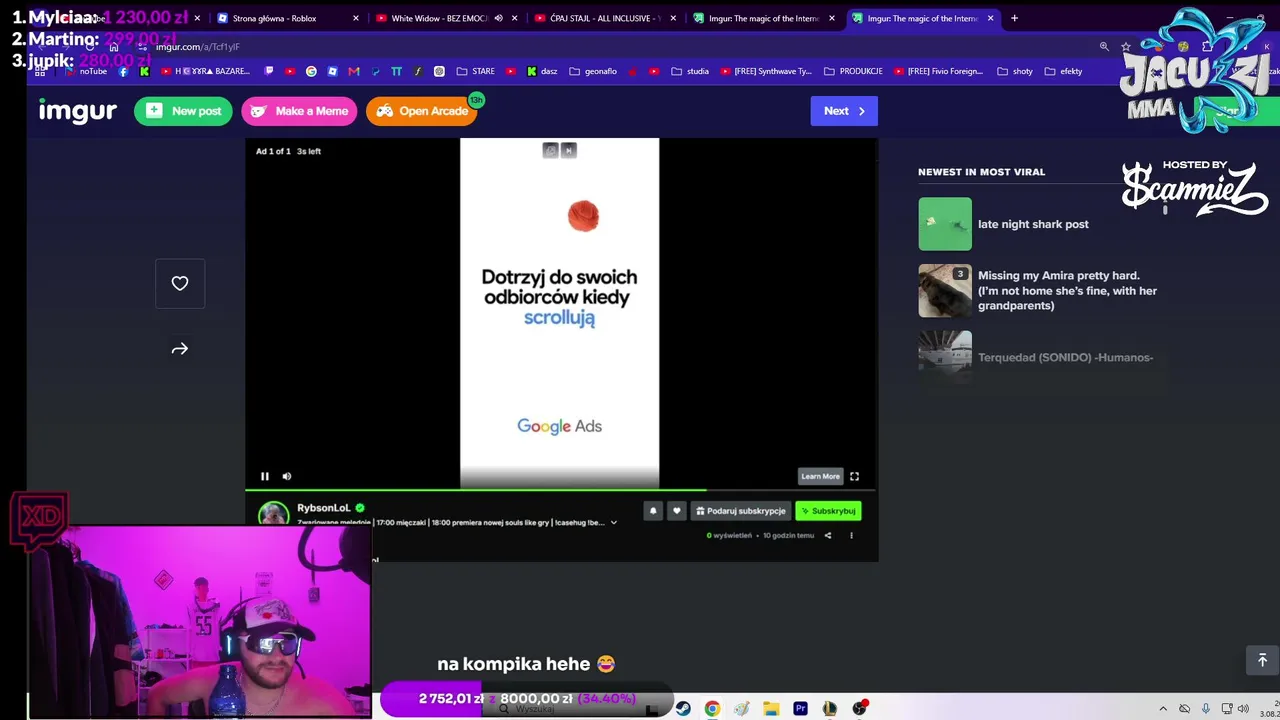Open File Explorer from the taskbar
Viewport: 1280px width, 720px height.
pos(771,708)
